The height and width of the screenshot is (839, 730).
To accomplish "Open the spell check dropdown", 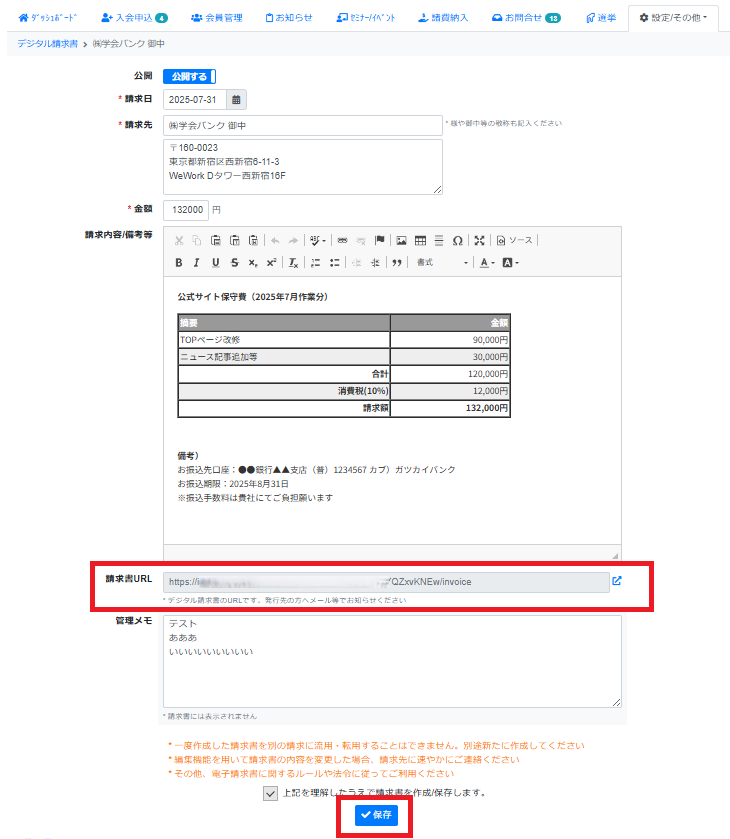I will pyautogui.click(x=318, y=240).
